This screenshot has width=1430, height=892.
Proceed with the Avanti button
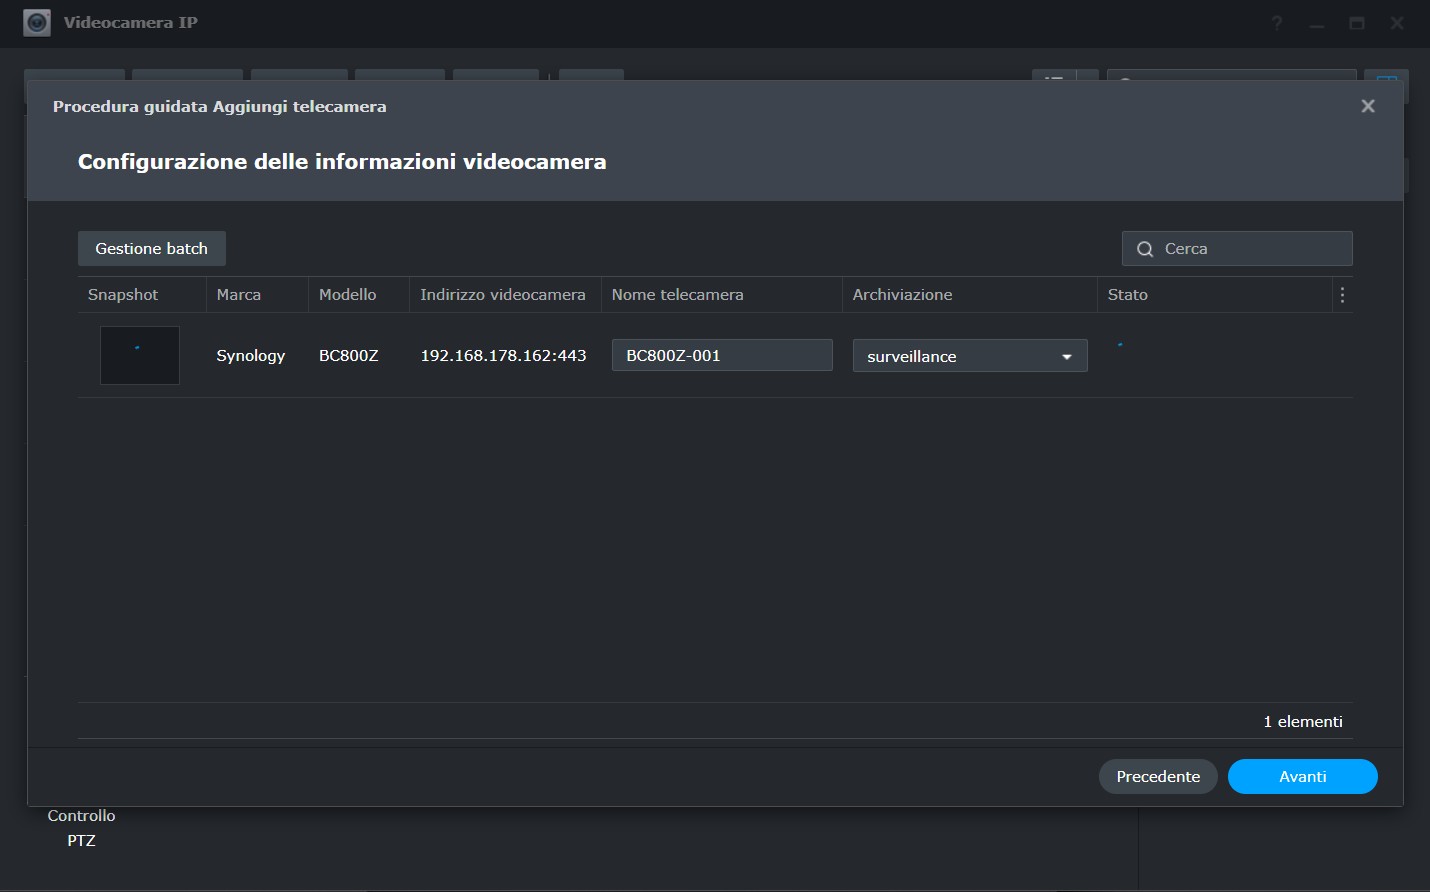point(1302,777)
